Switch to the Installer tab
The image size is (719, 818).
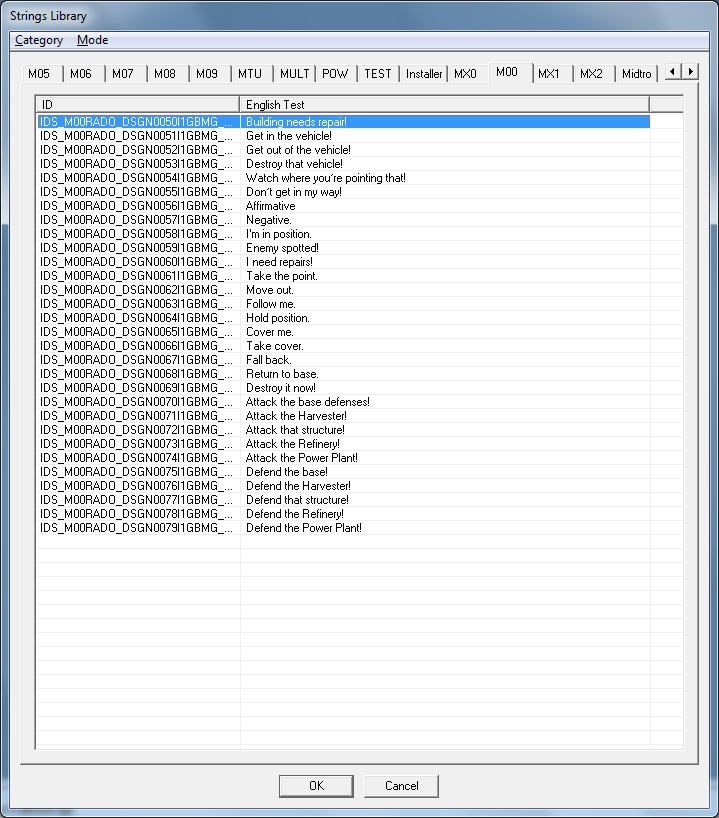[x=424, y=74]
